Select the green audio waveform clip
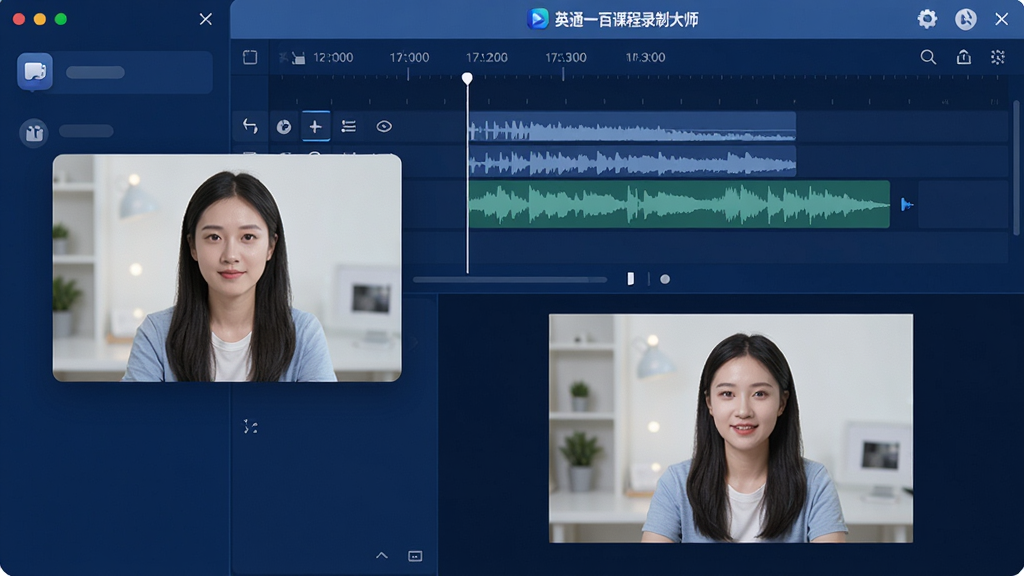The image size is (1024, 576). coord(679,204)
